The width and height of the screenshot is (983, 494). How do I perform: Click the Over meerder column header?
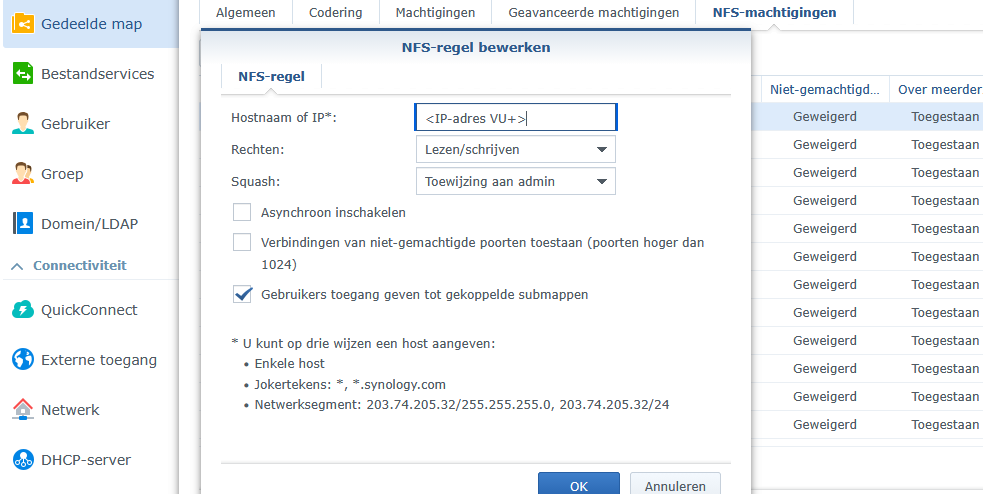click(937, 89)
